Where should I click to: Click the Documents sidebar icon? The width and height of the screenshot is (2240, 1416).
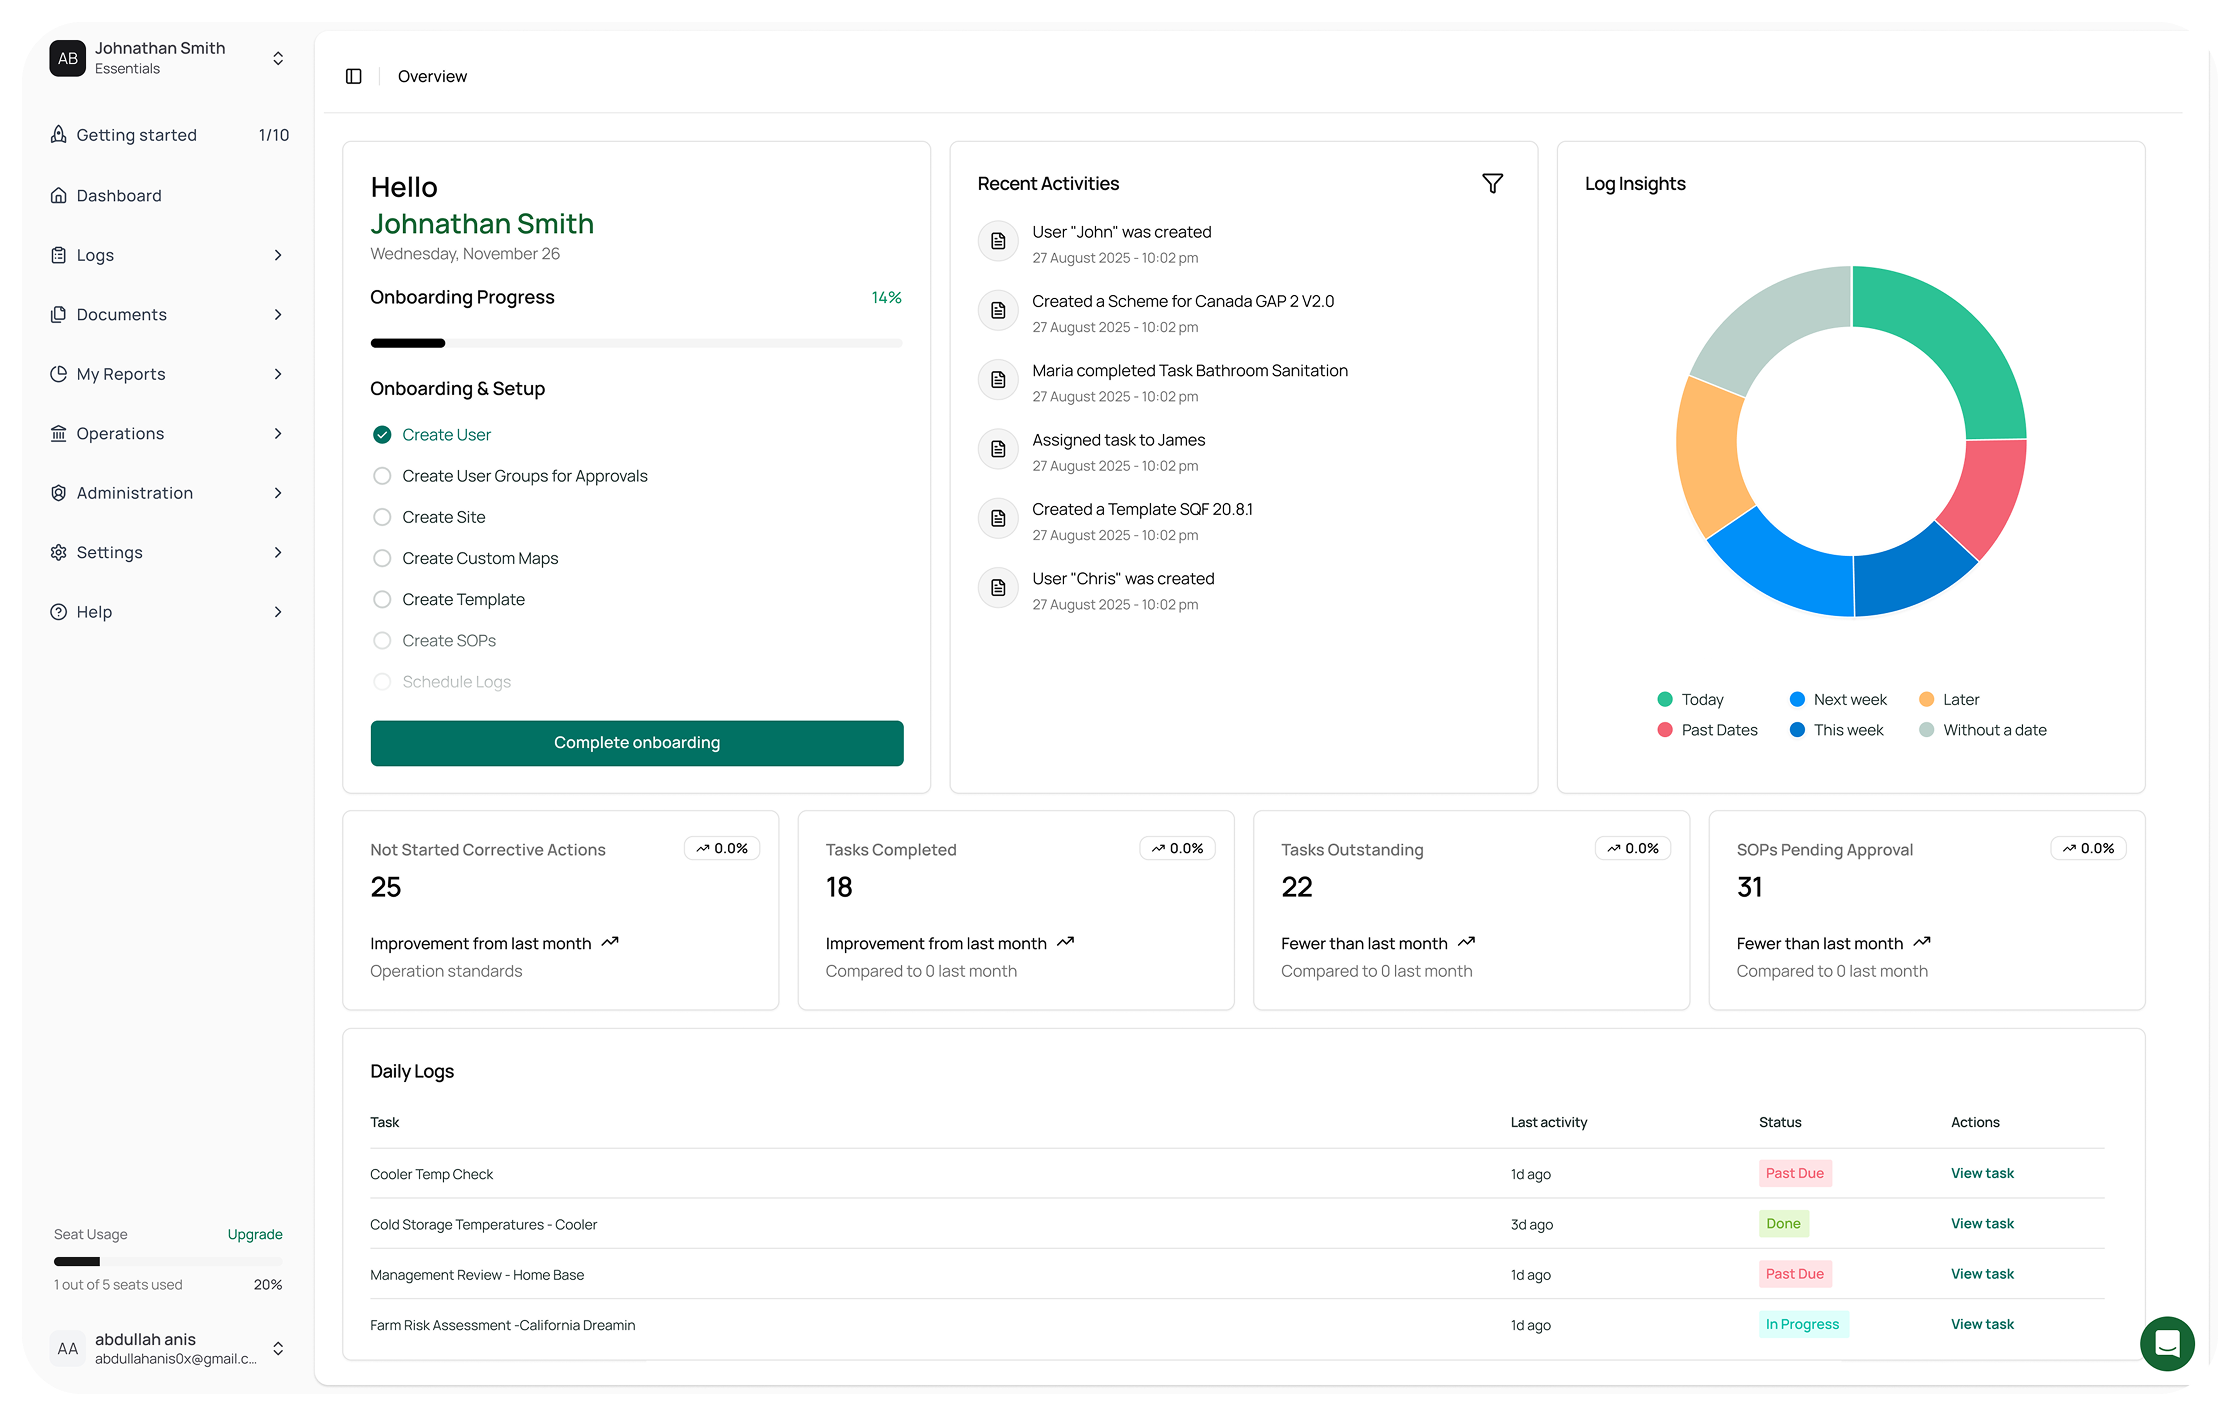[59, 314]
